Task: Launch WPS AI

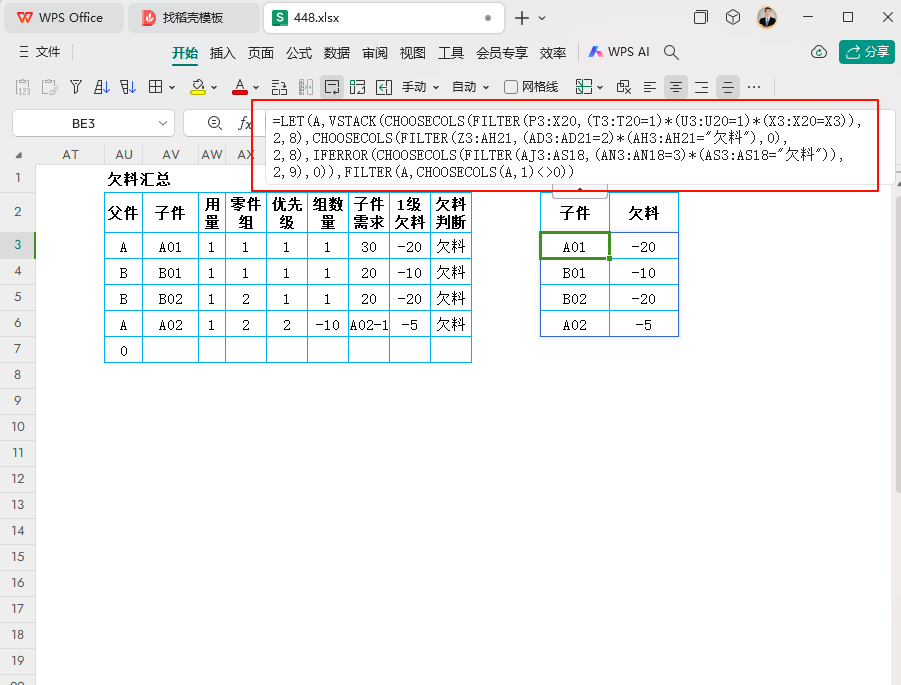Action: click(x=619, y=52)
